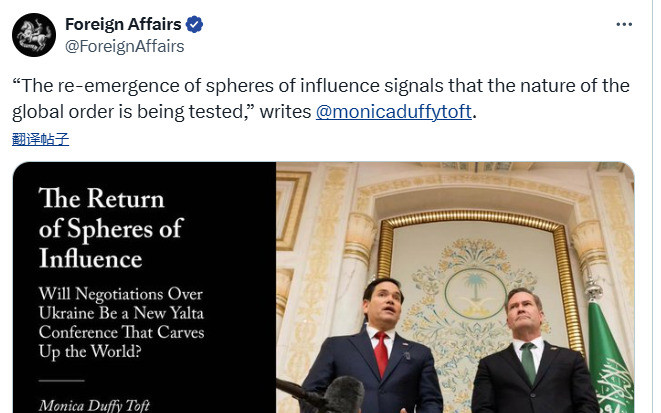The height and width of the screenshot is (413, 661).
Task: Click the green Saudi flag in photo
Action: point(609,358)
